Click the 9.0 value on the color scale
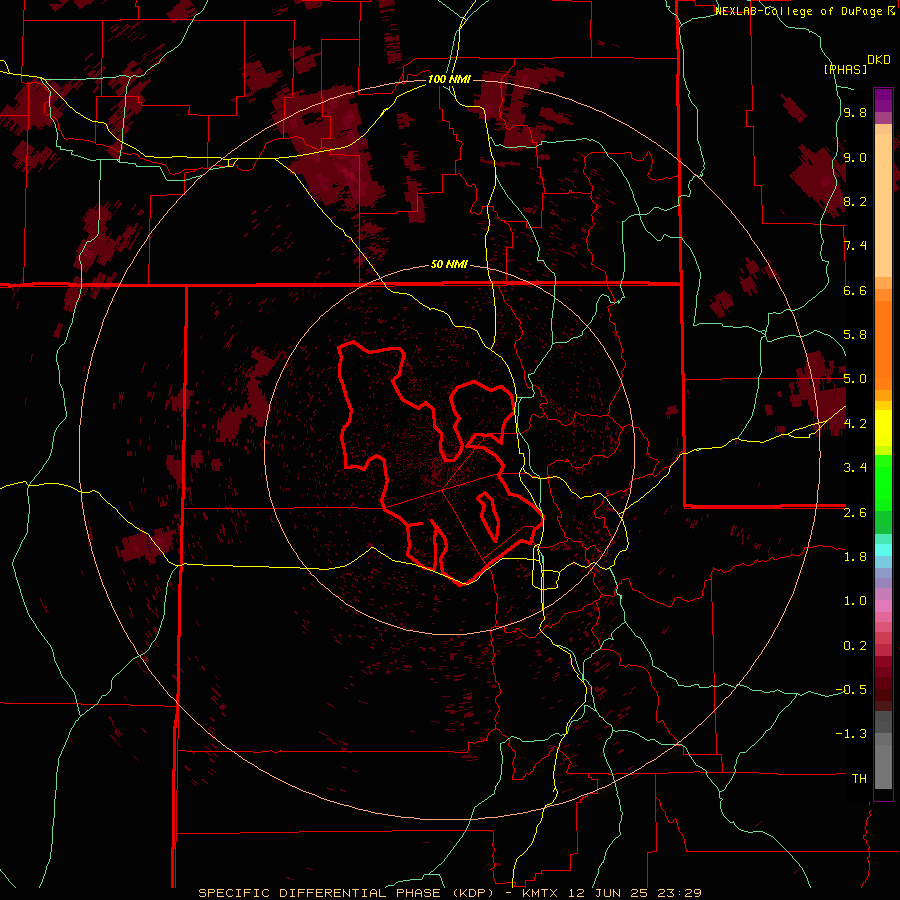 pyautogui.click(x=855, y=158)
